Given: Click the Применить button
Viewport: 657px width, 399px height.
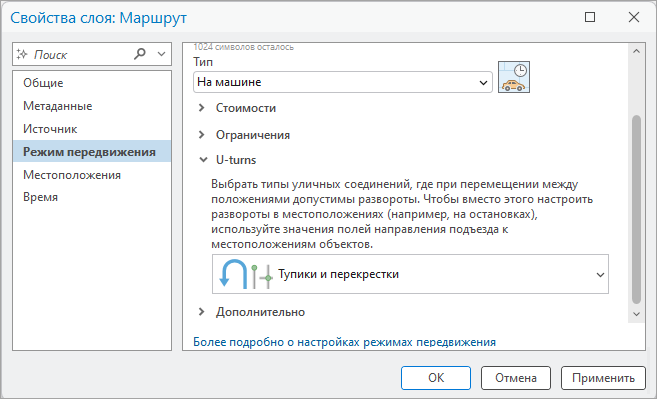Looking at the screenshot, I should pos(603,378).
